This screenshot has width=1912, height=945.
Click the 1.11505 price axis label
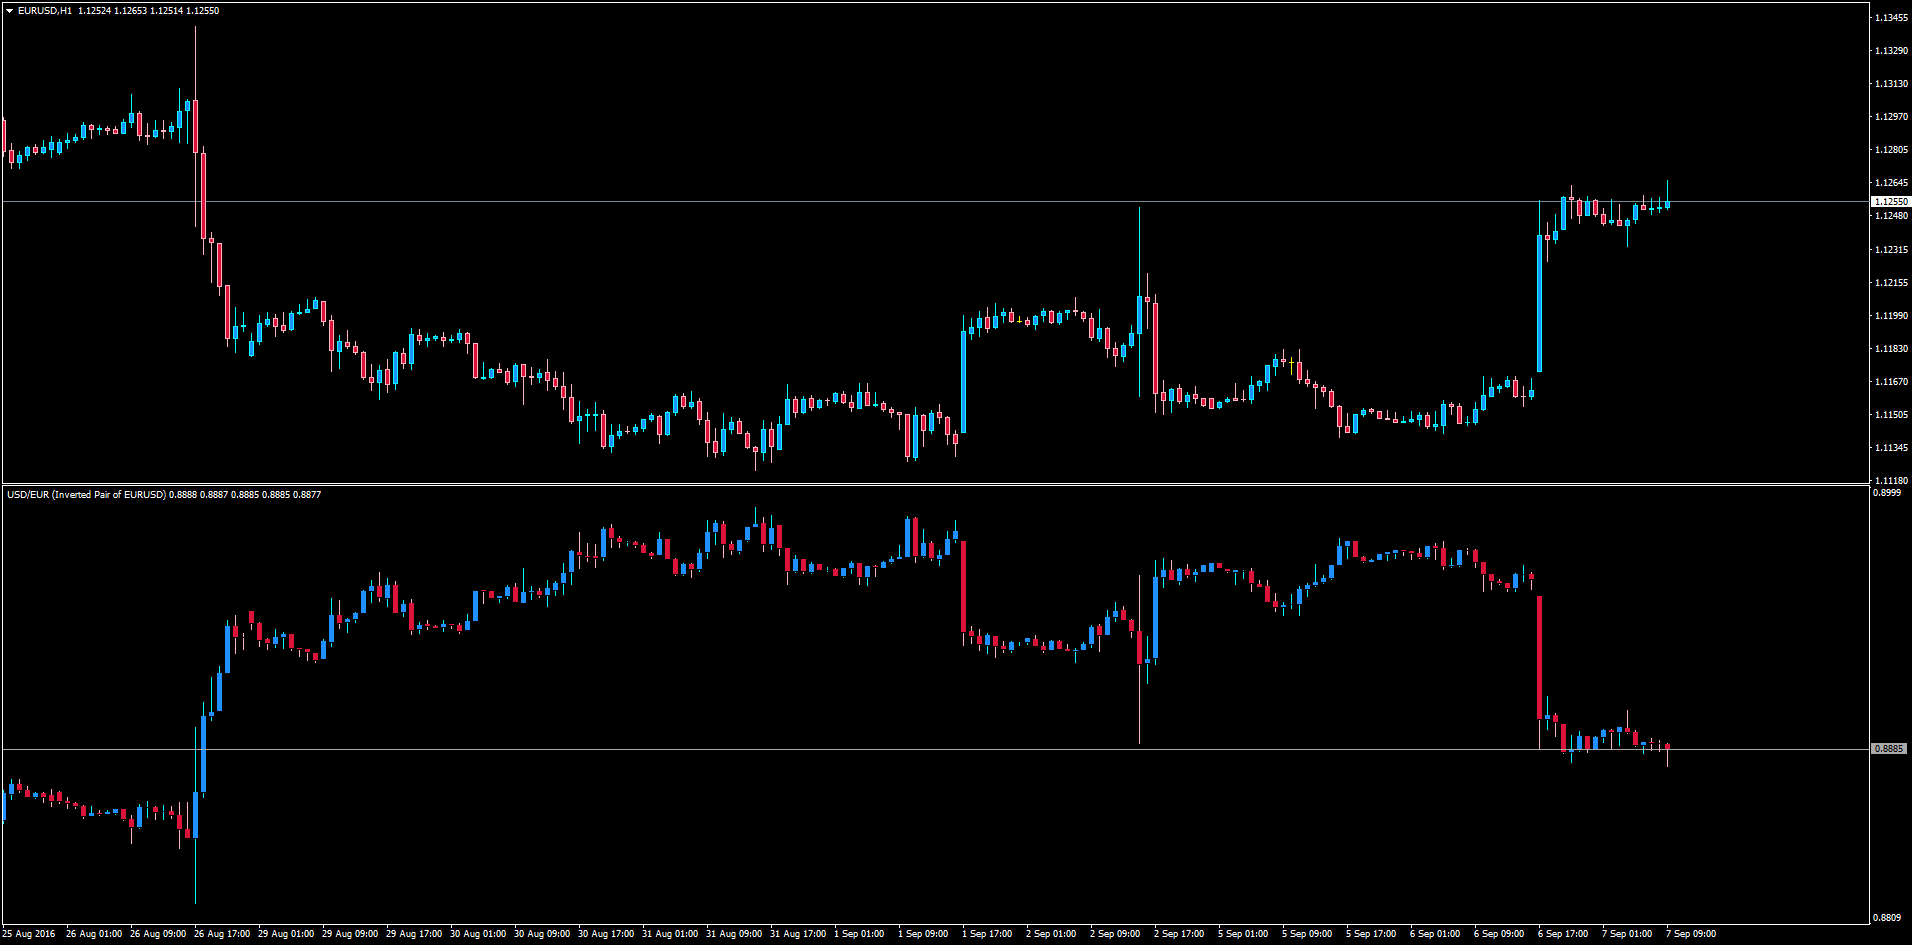(x=1891, y=415)
